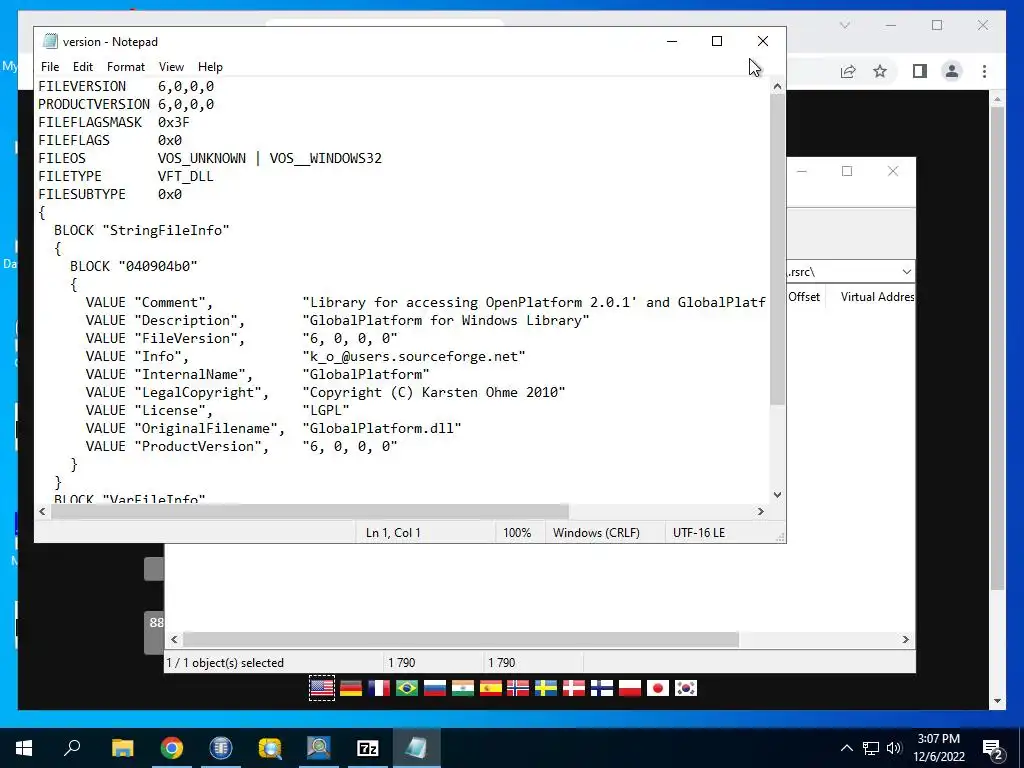1024x768 pixels.
Task: Click Notepad horizontal scrollbar right arrow
Action: (761, 511)
